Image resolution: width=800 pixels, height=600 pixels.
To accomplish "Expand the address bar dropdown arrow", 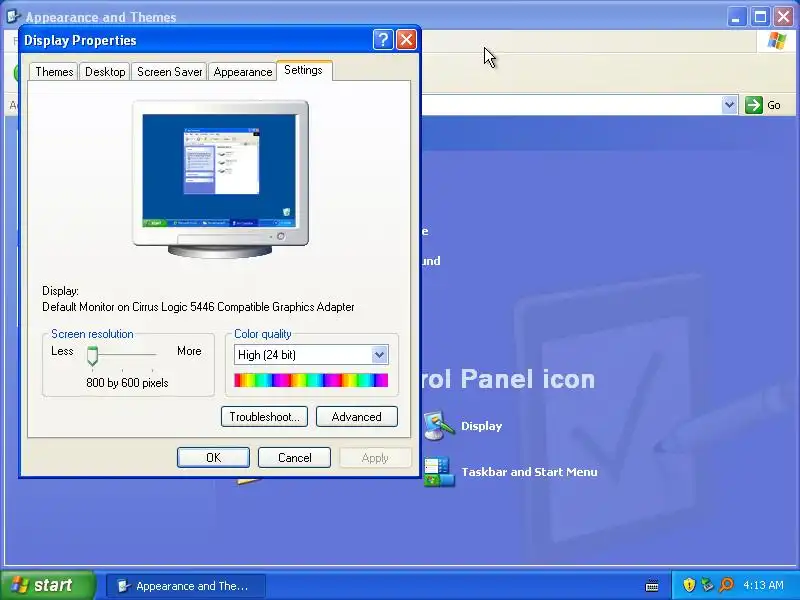I will coord(730,105).
